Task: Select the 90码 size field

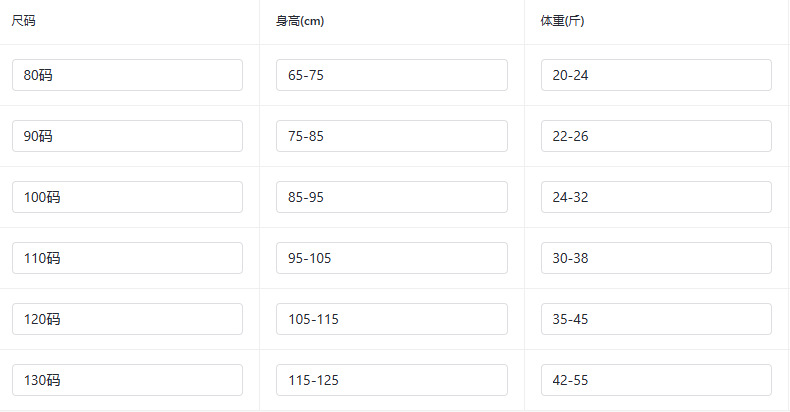Action: pos(127,136)
